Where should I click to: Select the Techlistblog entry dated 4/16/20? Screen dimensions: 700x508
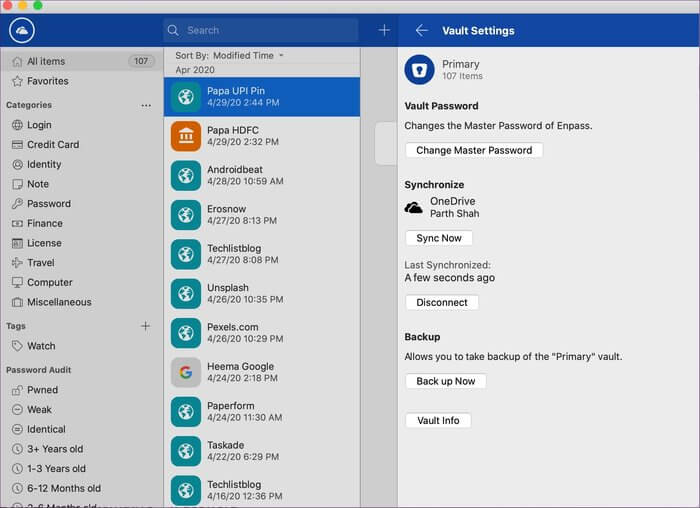(262, 490)
